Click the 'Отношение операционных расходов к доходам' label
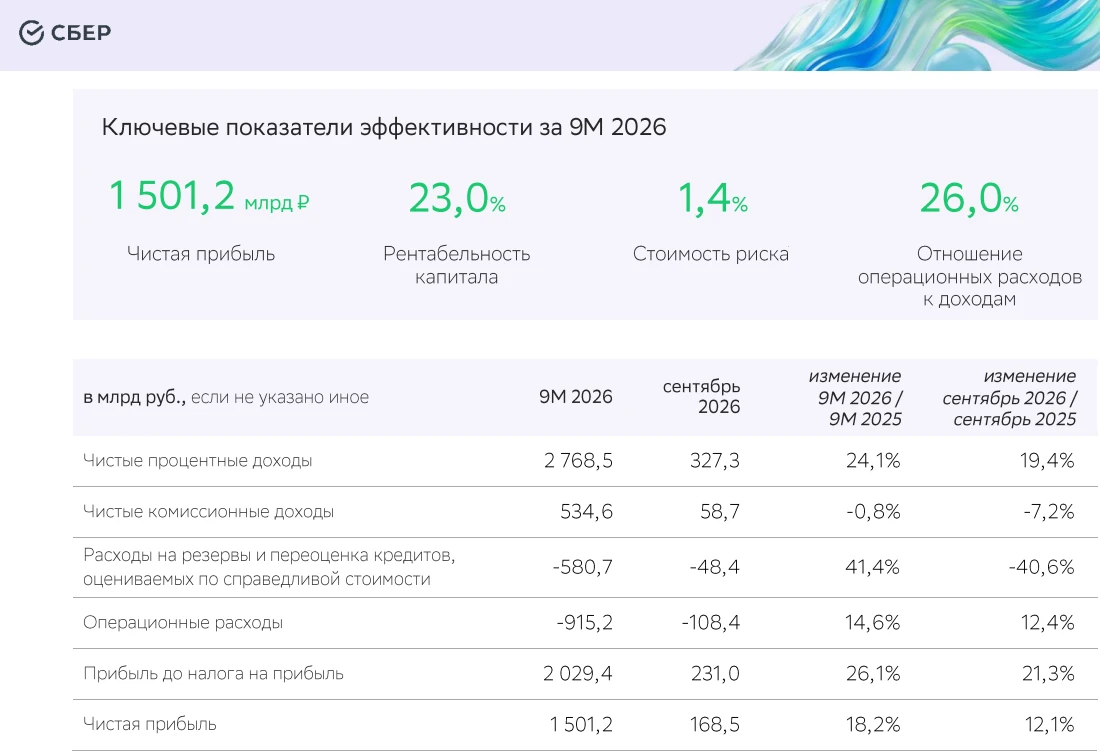Image resolution: width=1100 pixels, height=756 pixels. click(970, 276)
